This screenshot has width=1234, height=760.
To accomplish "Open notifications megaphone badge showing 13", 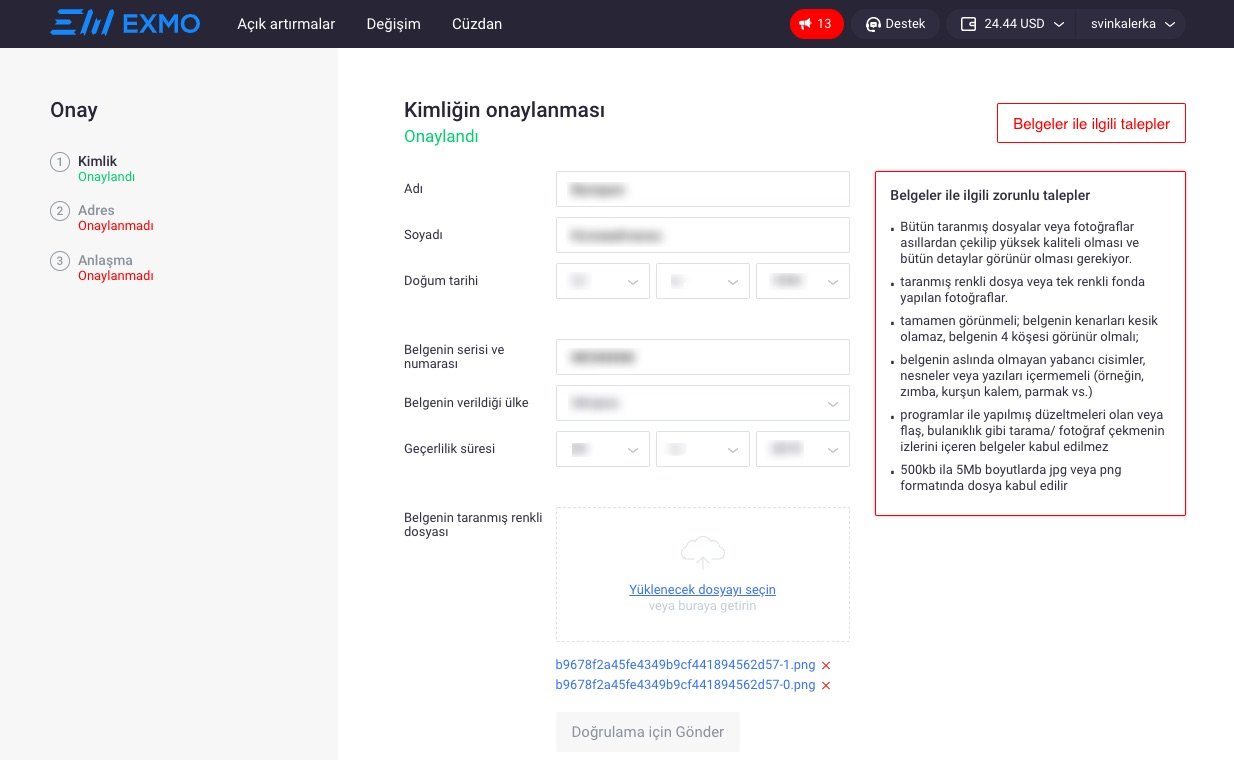I will click(x=816, y=24).
